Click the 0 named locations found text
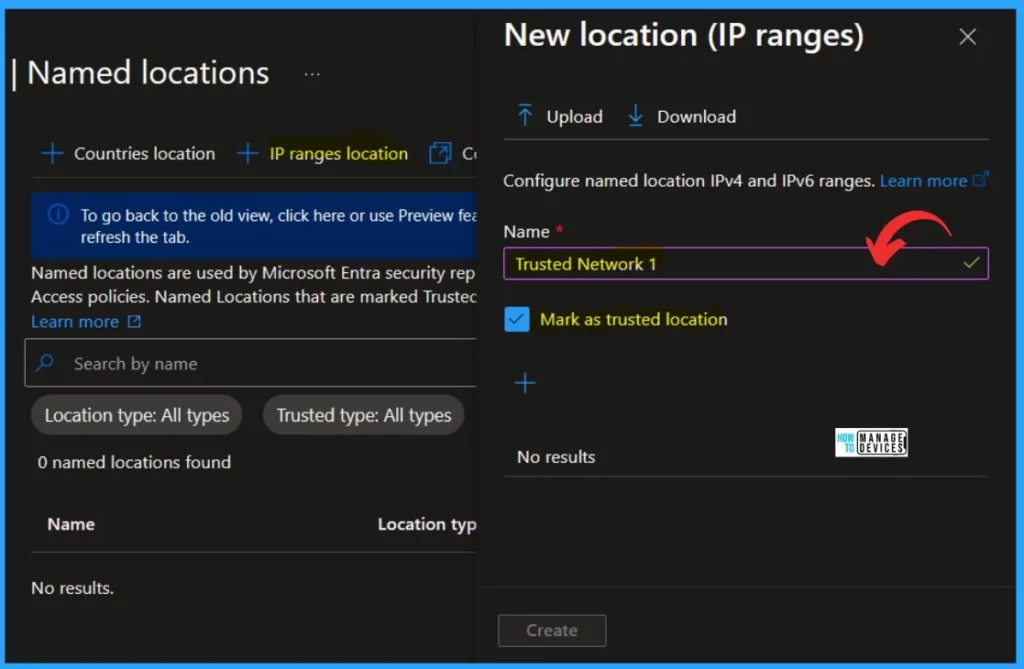This screenshot has width=1024, height=669. click(x=134, y=463)
